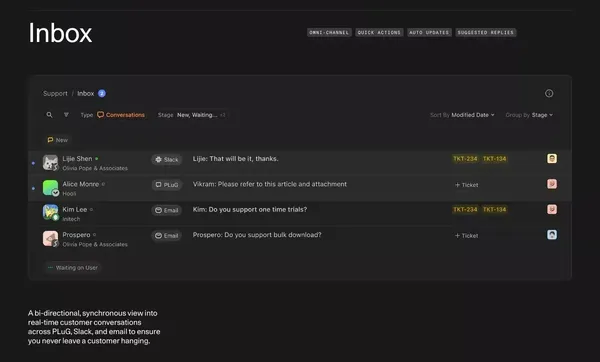Click 'Olivia Pope & Associates' under Prospero
Image resolution: width=600 pixels, height=362 pixels.
tap(95, 244)
